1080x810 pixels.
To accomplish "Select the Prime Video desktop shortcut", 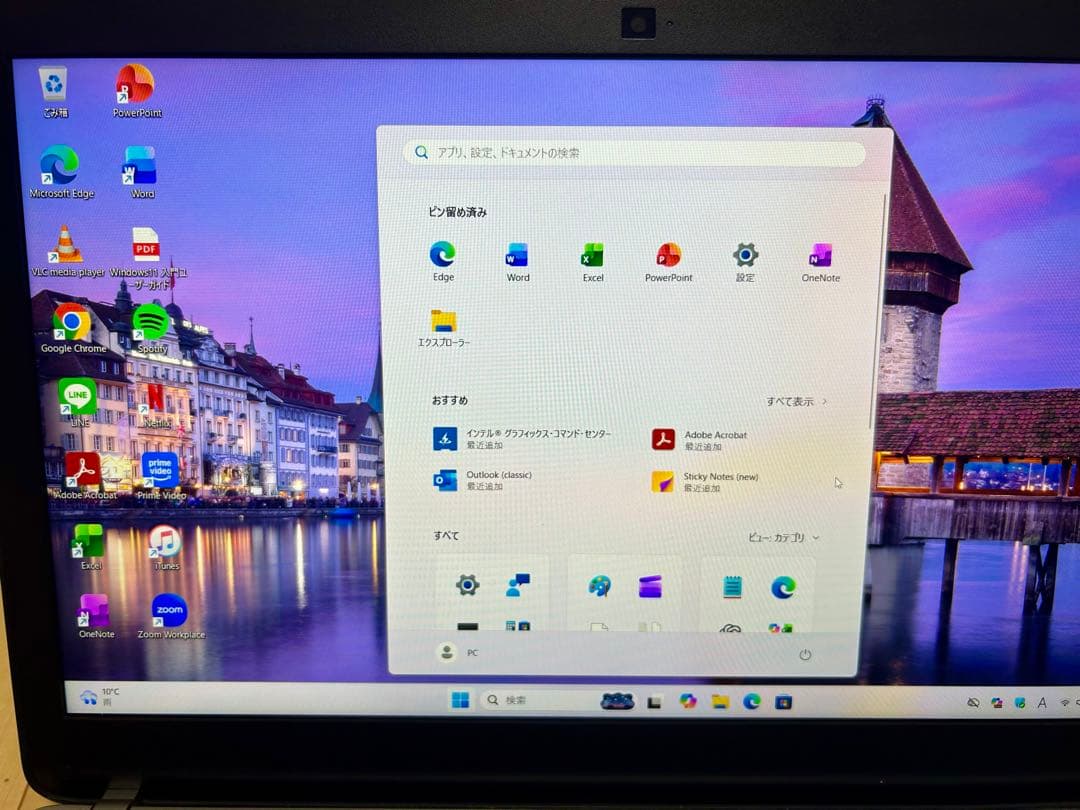I will click(x=160, y=476).
